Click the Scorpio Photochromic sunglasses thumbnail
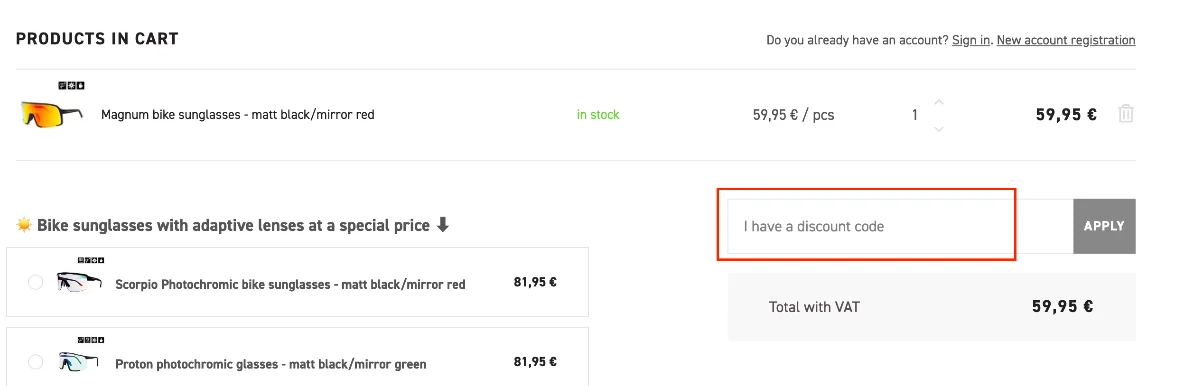Viewport: 1200px width, 386px height. pyautogui.click(x=78, y=281)
